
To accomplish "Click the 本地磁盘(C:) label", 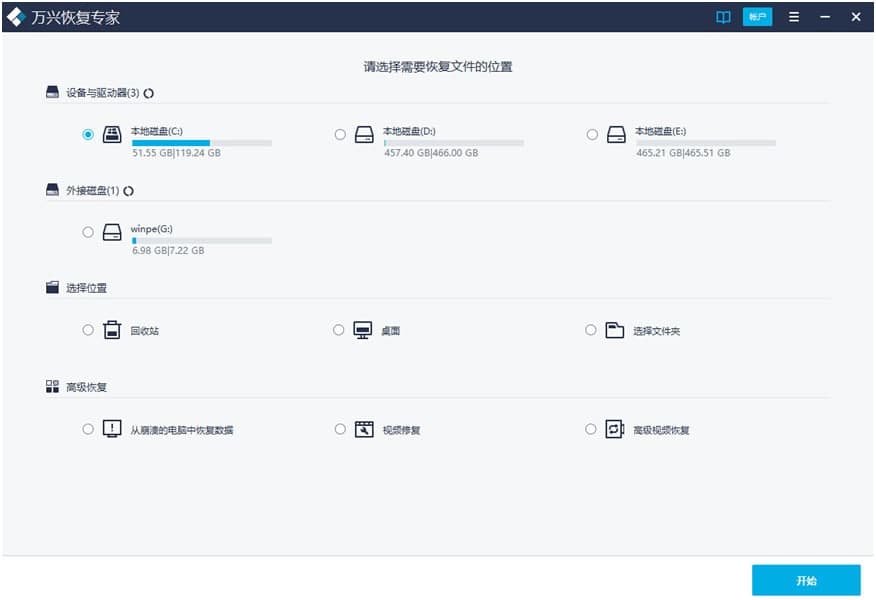I will pos(157,131).
